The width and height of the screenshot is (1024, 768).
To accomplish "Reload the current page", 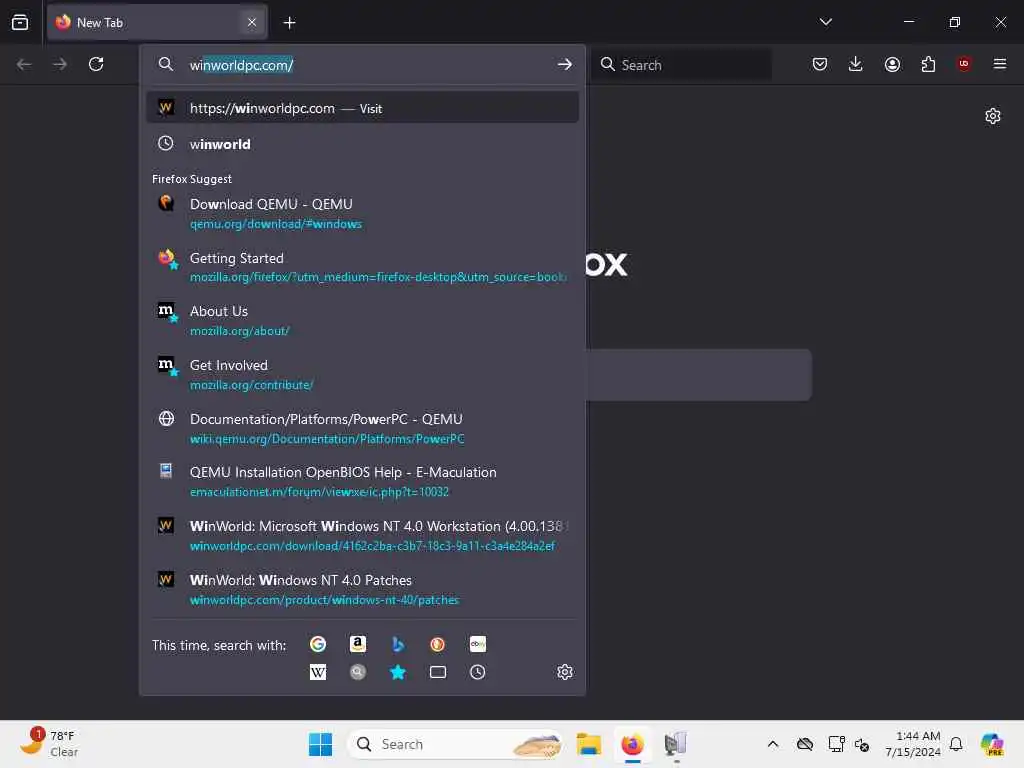I will coord(96,64).
